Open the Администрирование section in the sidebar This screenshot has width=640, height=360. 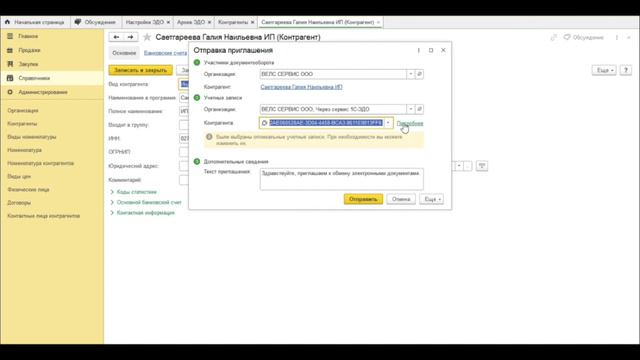(43, 92)
